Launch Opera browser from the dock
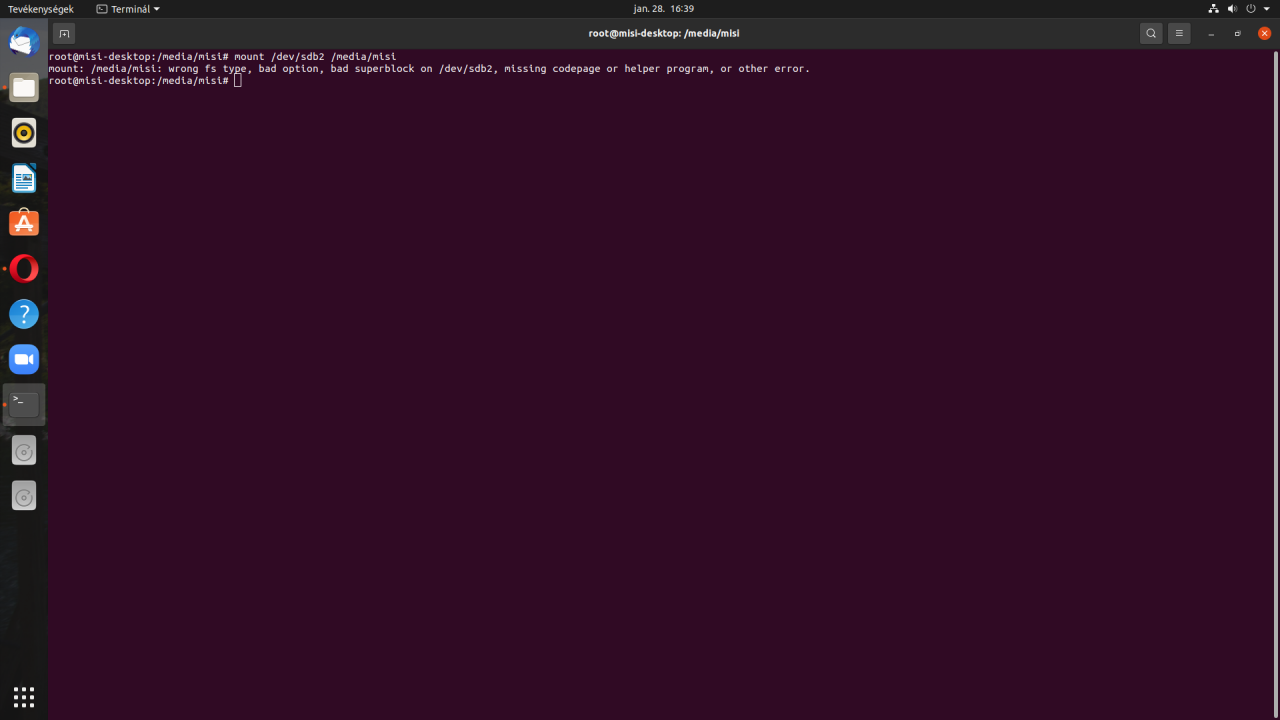 pyautogui.click(x=24, y=269)
